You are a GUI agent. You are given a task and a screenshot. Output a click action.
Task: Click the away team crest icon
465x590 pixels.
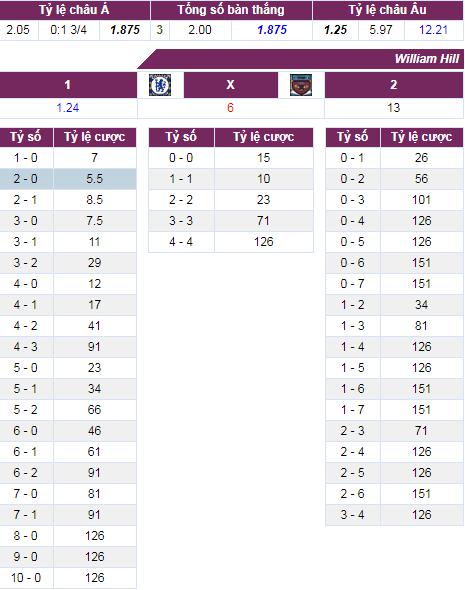pos(301,85)
